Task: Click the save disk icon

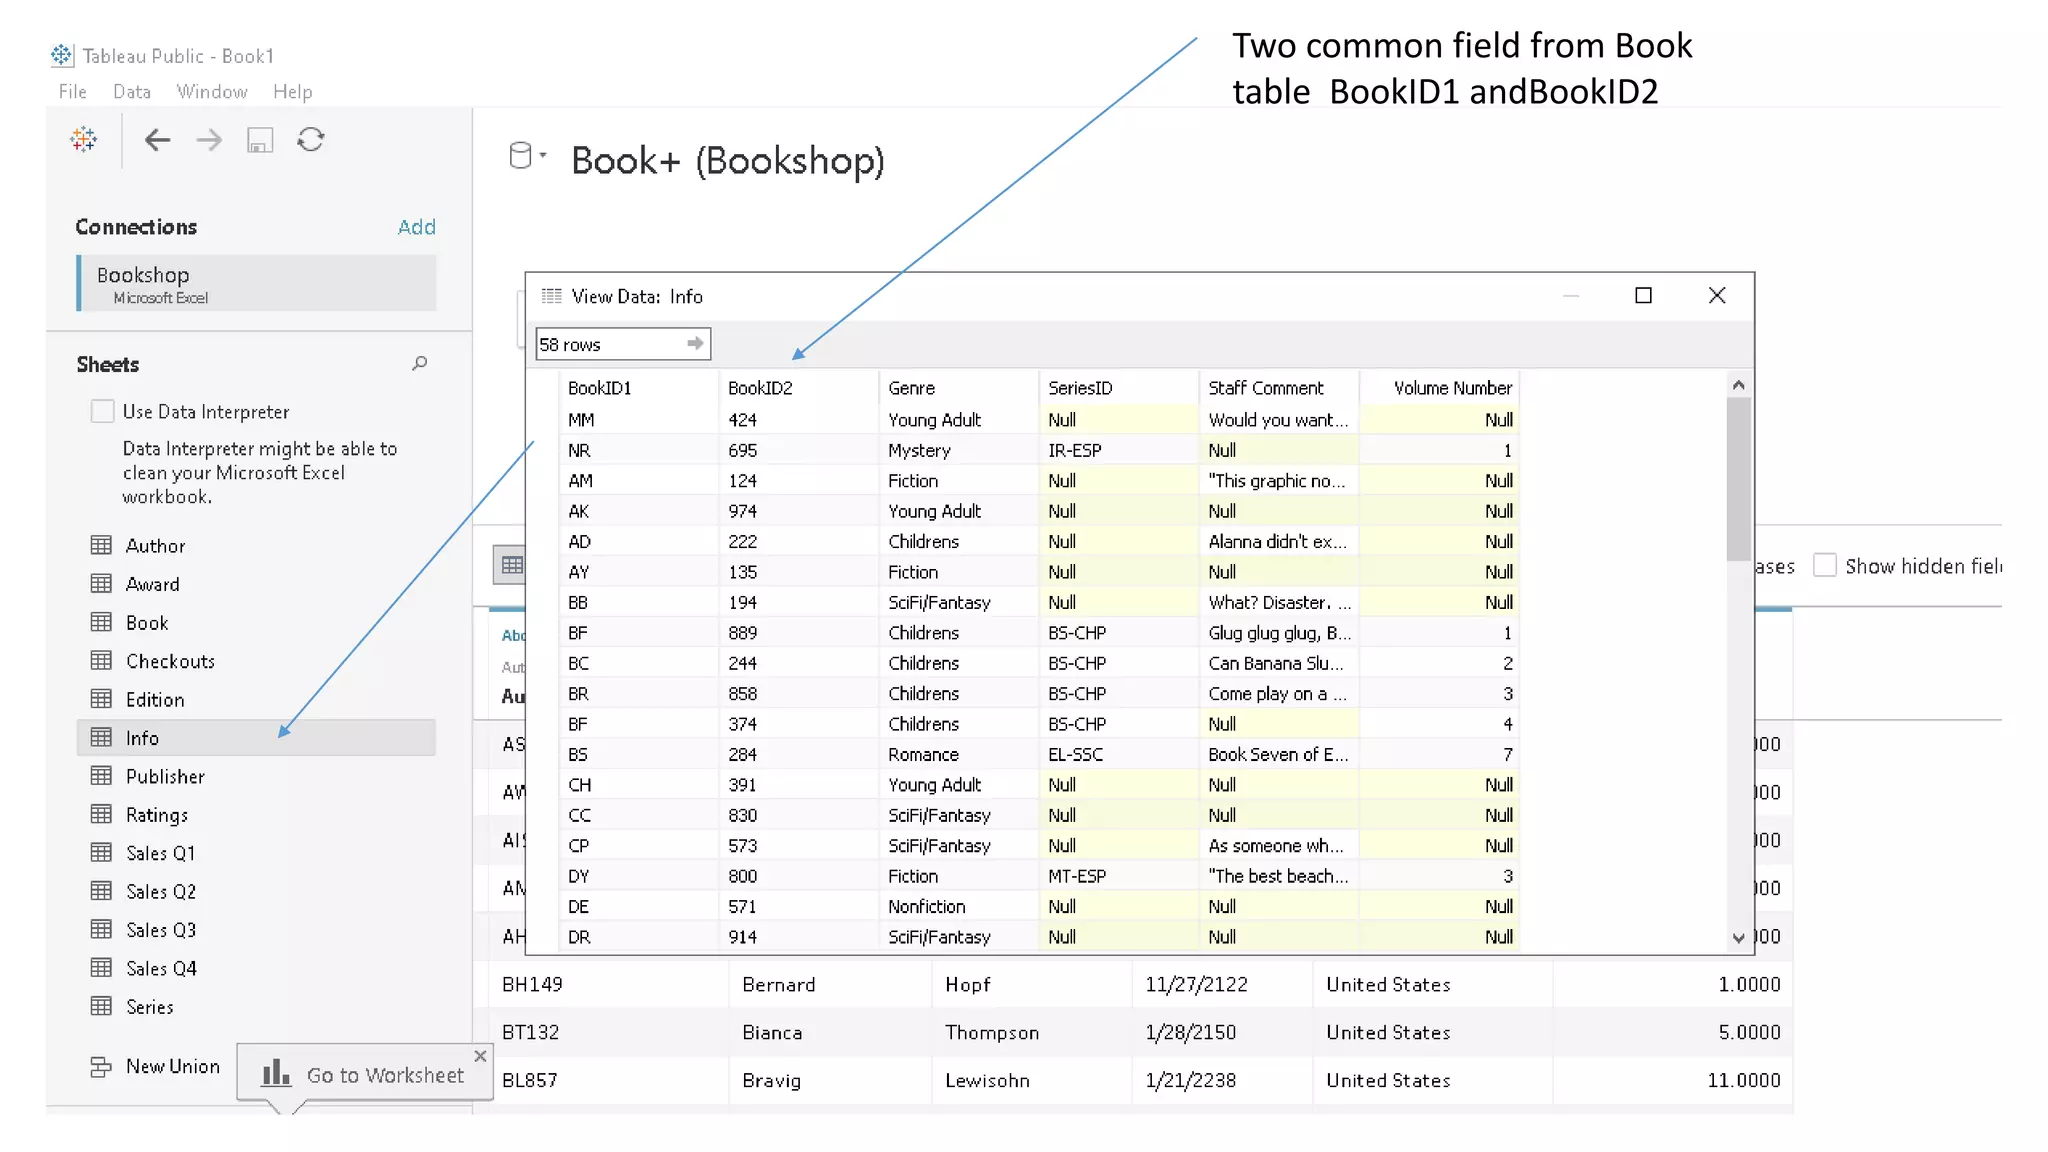Action: tap(260, 140)
